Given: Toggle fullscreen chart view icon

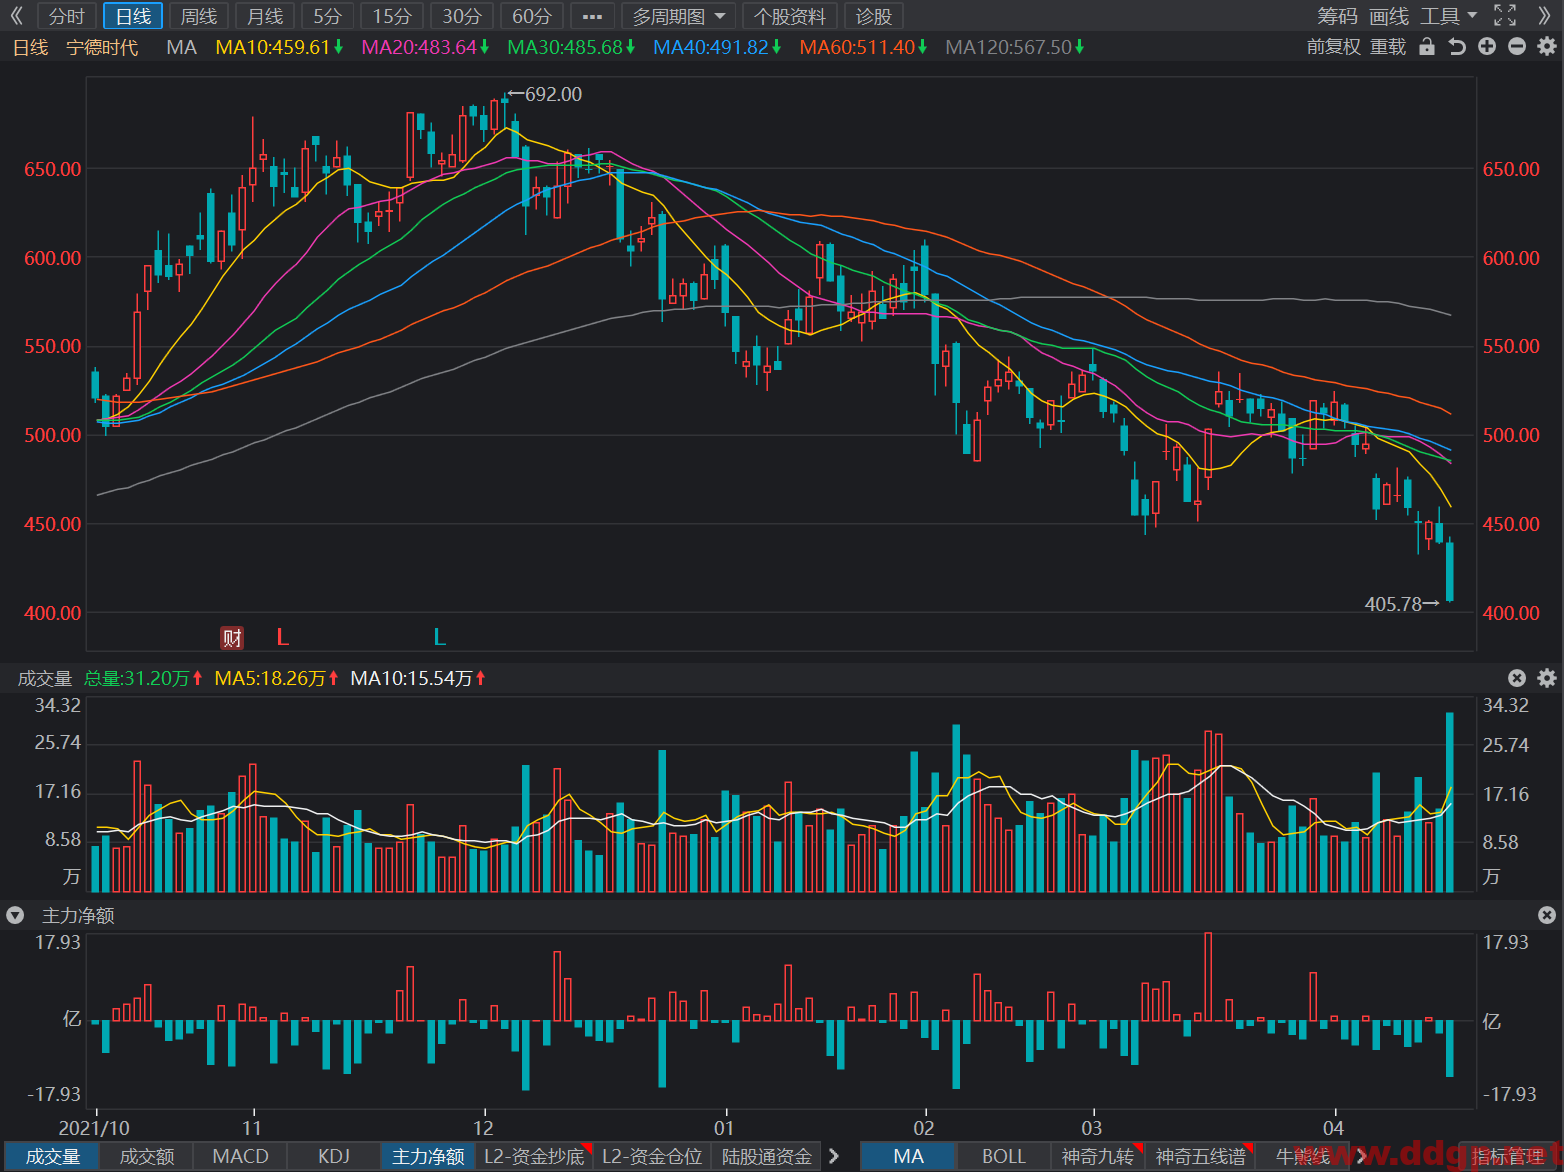Looking at the screenshot, I should [1505, 15].
